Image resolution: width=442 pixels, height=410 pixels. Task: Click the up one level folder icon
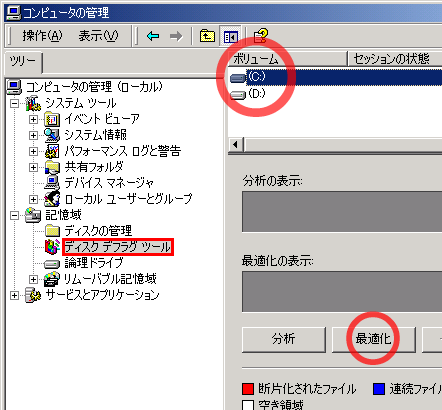click(x=207, y=36)
